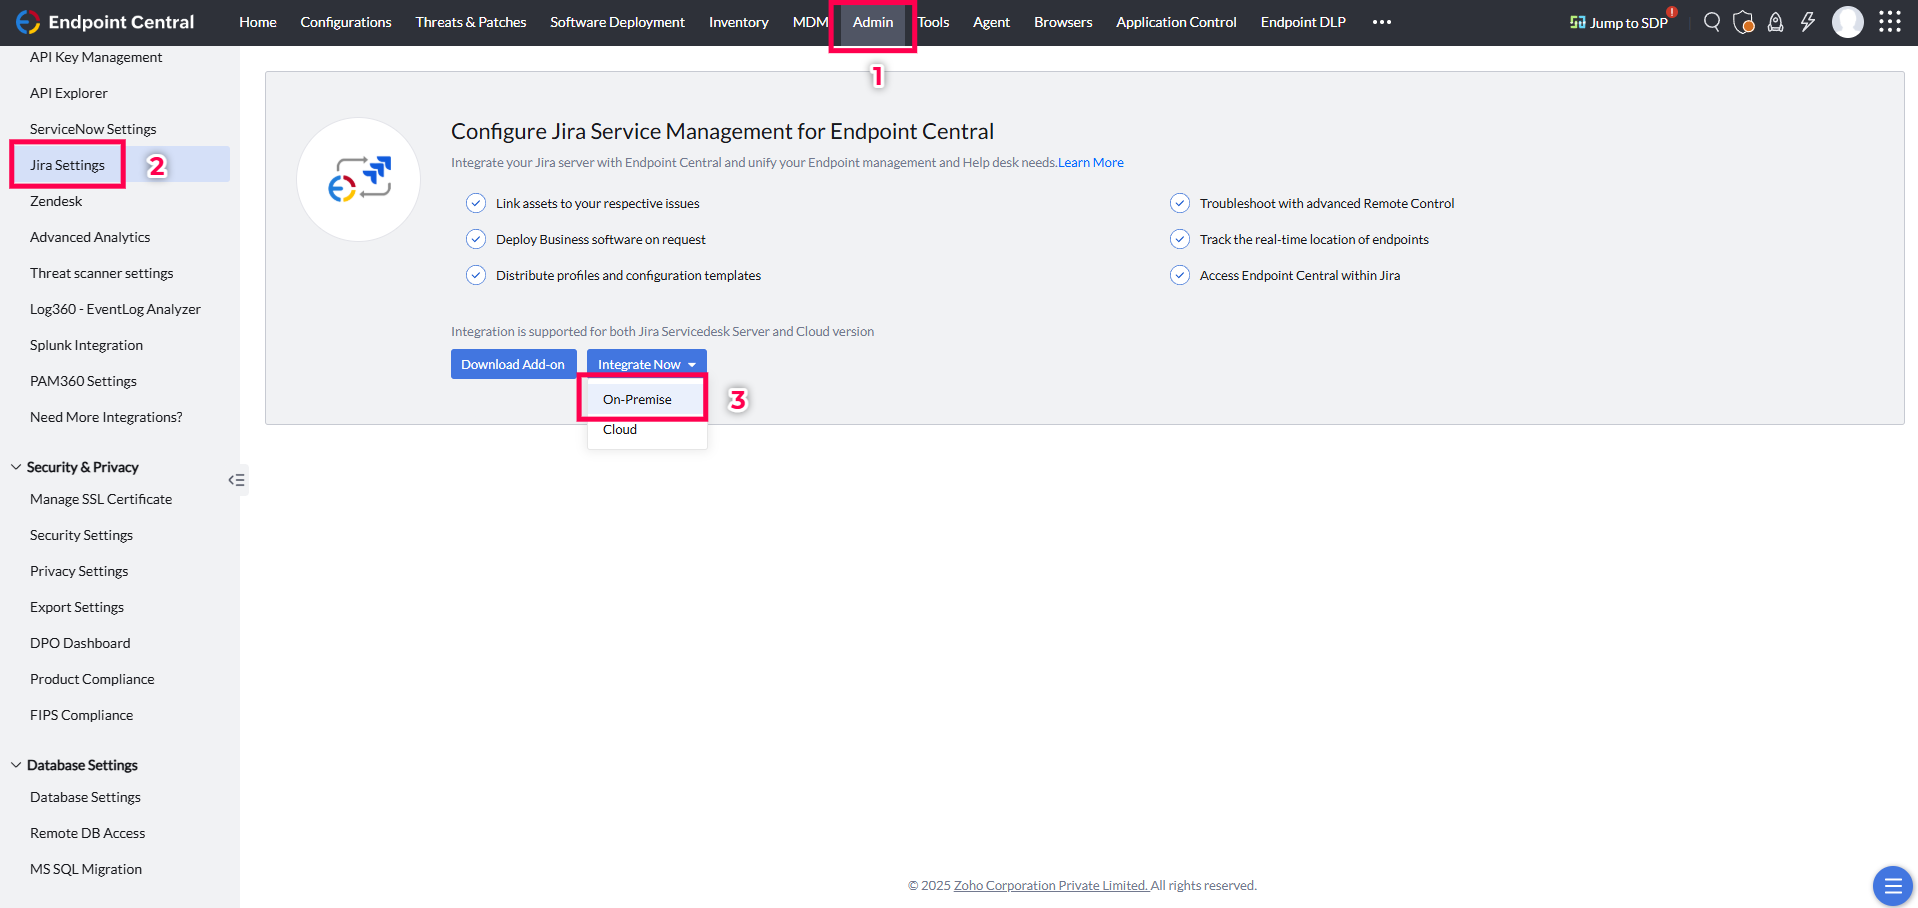Open the MDM tab
Image resolution: width=1918 pixels, height=908 pixels.
(810, 22)
